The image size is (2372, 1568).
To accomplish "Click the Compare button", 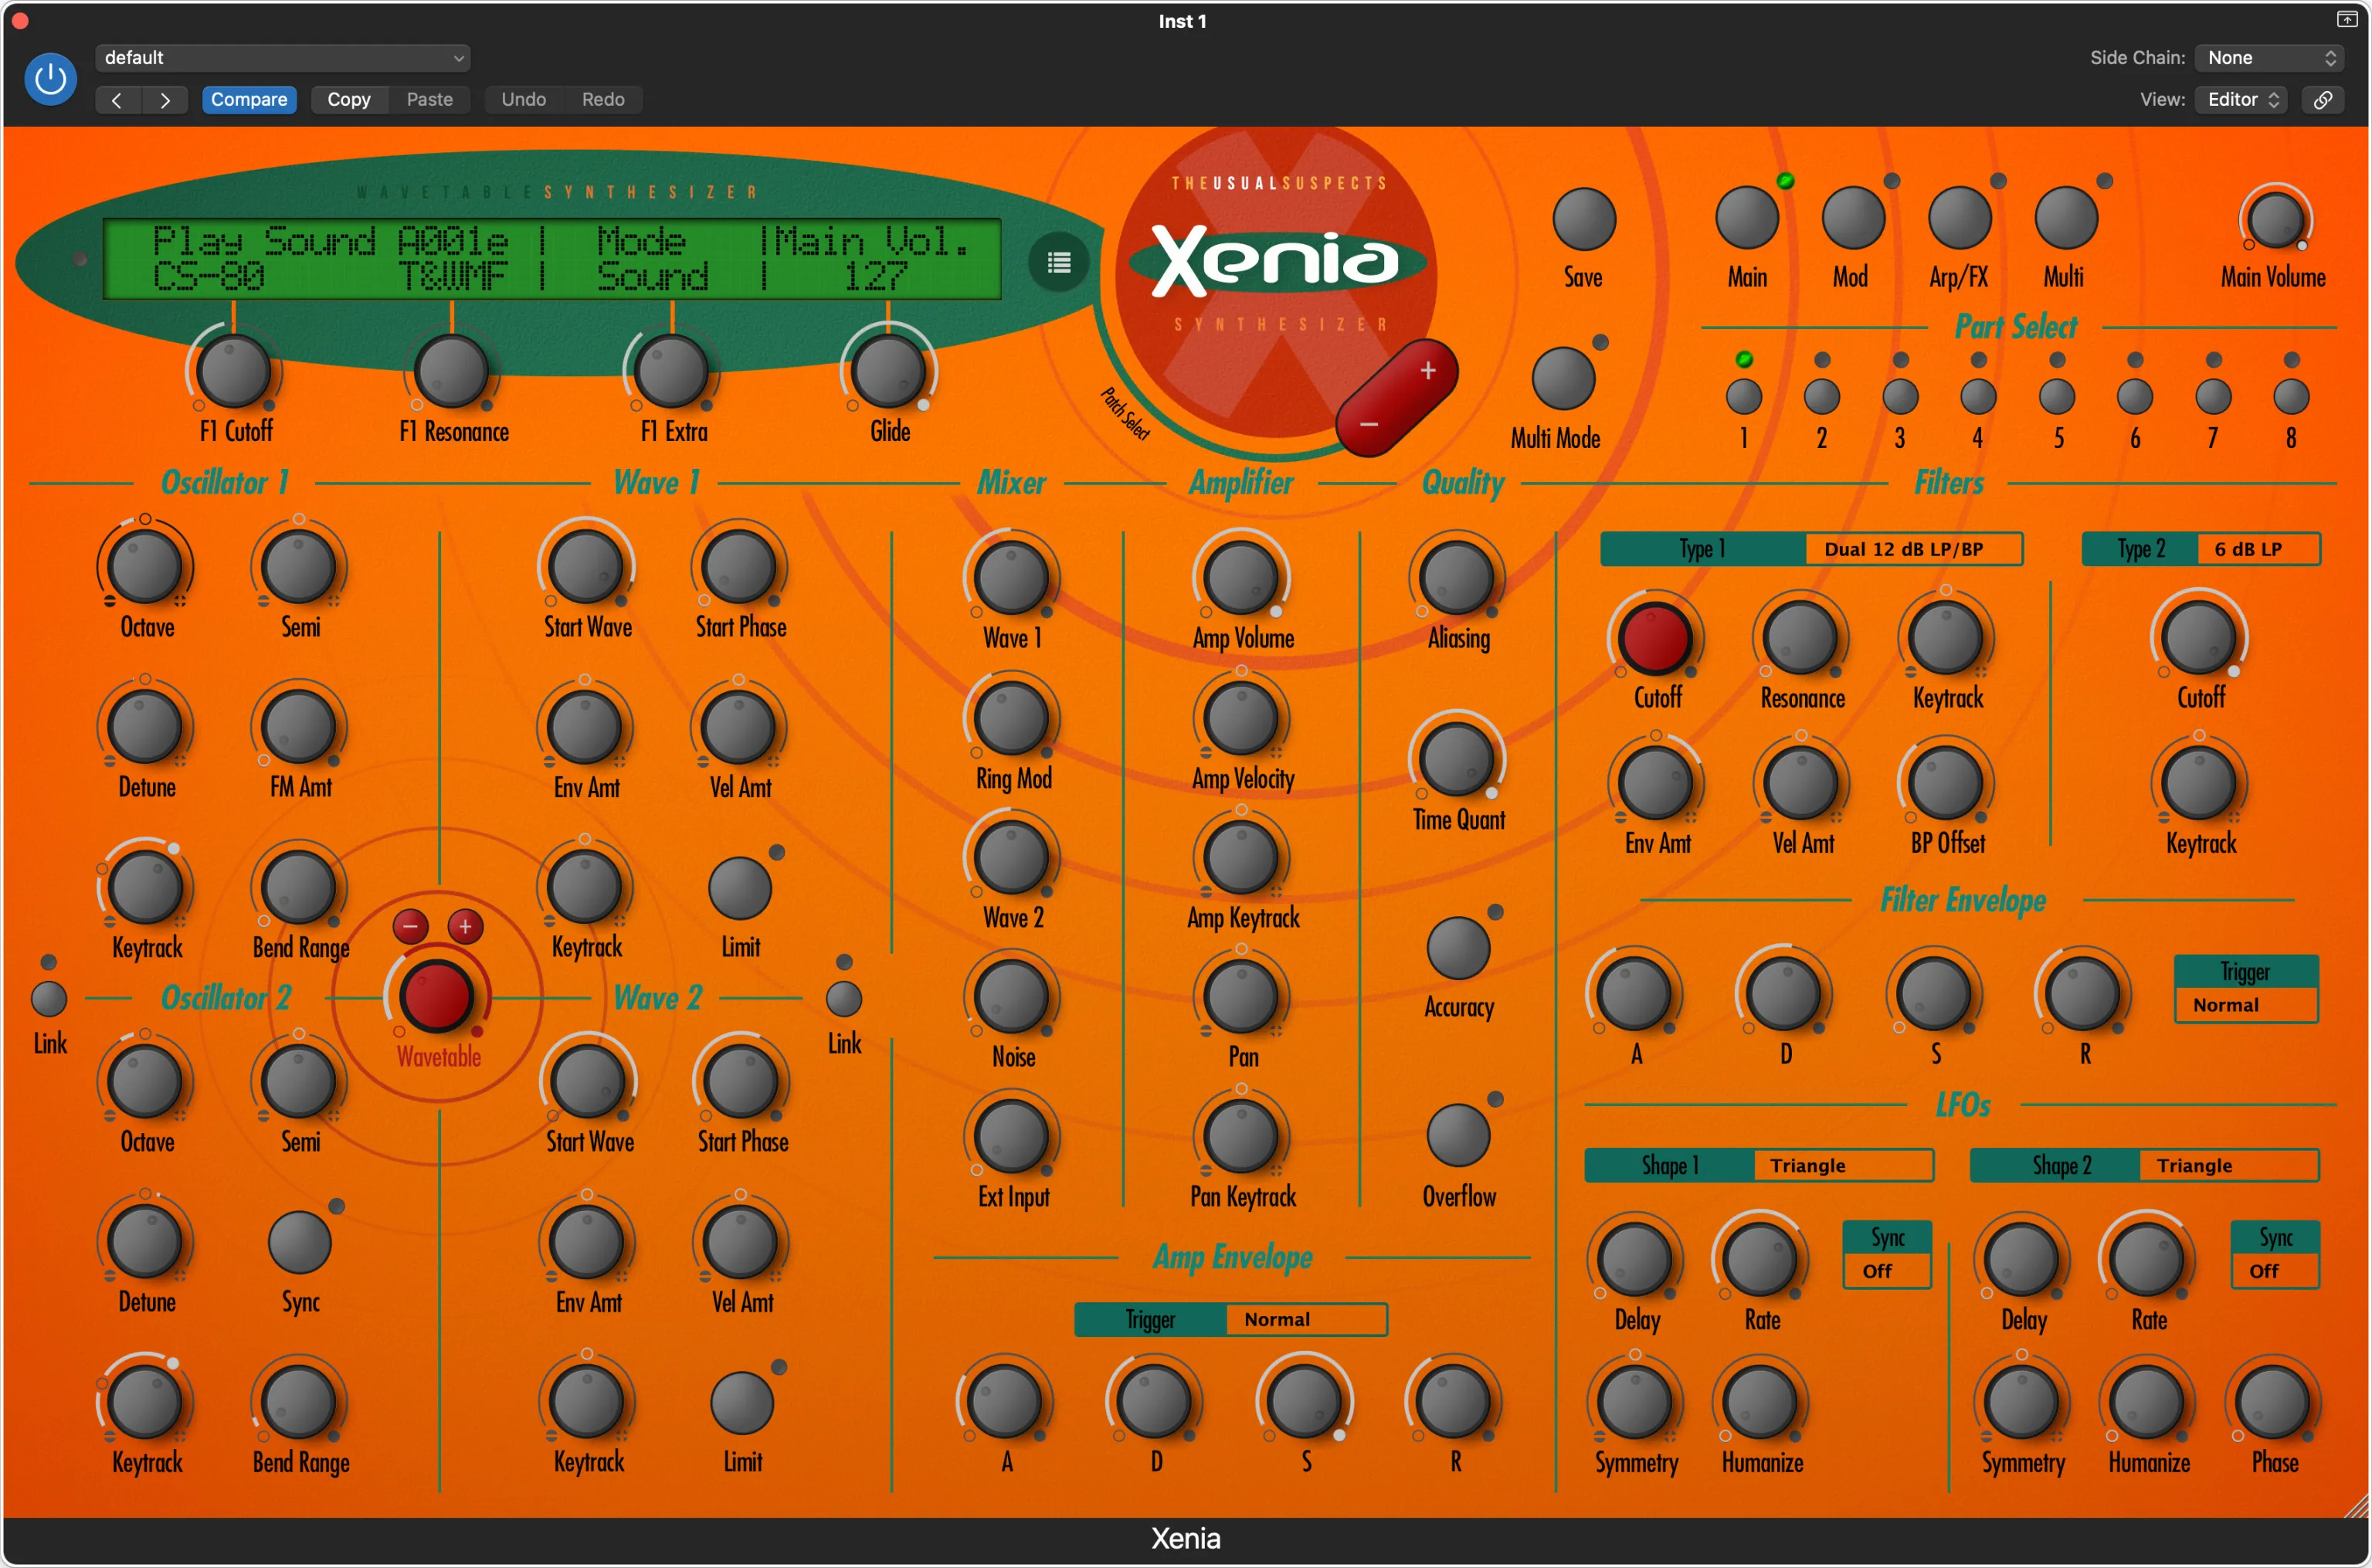I will point(249,99).
